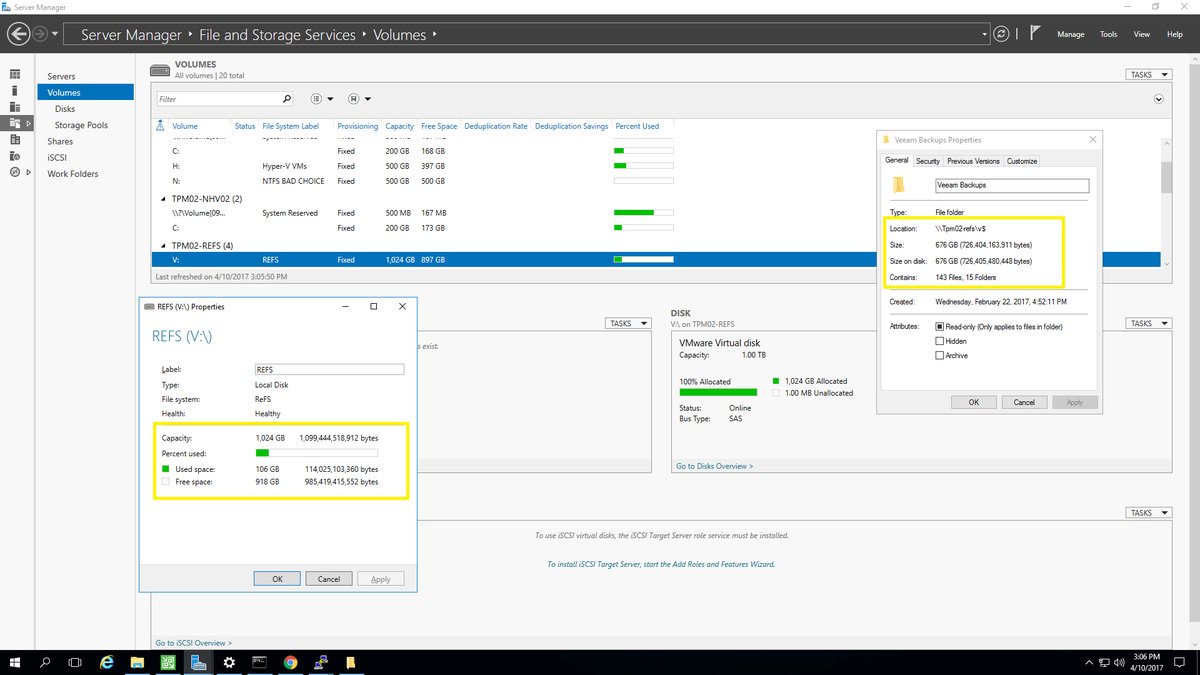Screen dimensions: 1200x675
Task: Open the Help menu
Action: (x=1174, y=35)
